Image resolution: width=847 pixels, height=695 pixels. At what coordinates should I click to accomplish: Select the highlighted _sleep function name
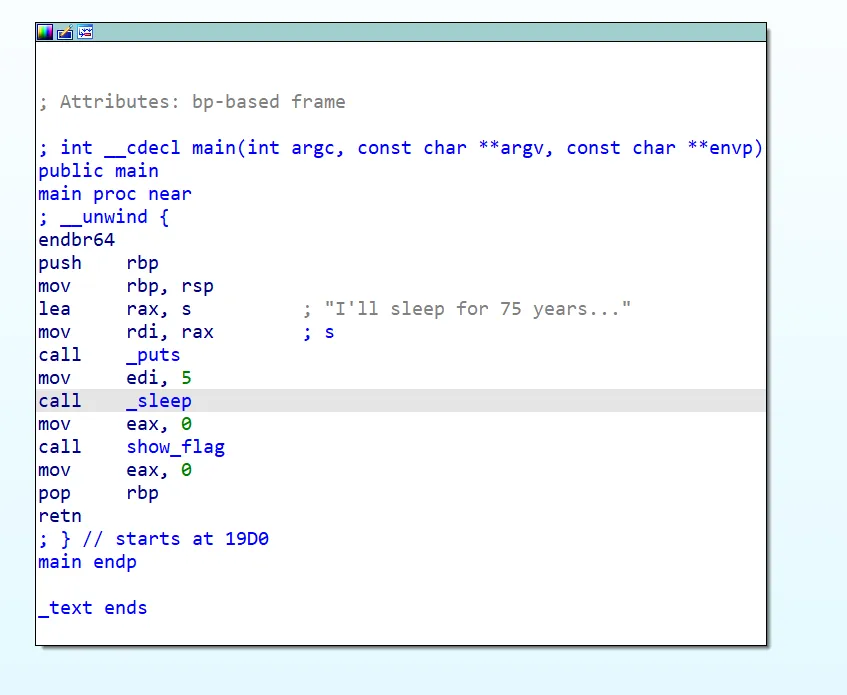pyautogui.click(x=158, y=401)
